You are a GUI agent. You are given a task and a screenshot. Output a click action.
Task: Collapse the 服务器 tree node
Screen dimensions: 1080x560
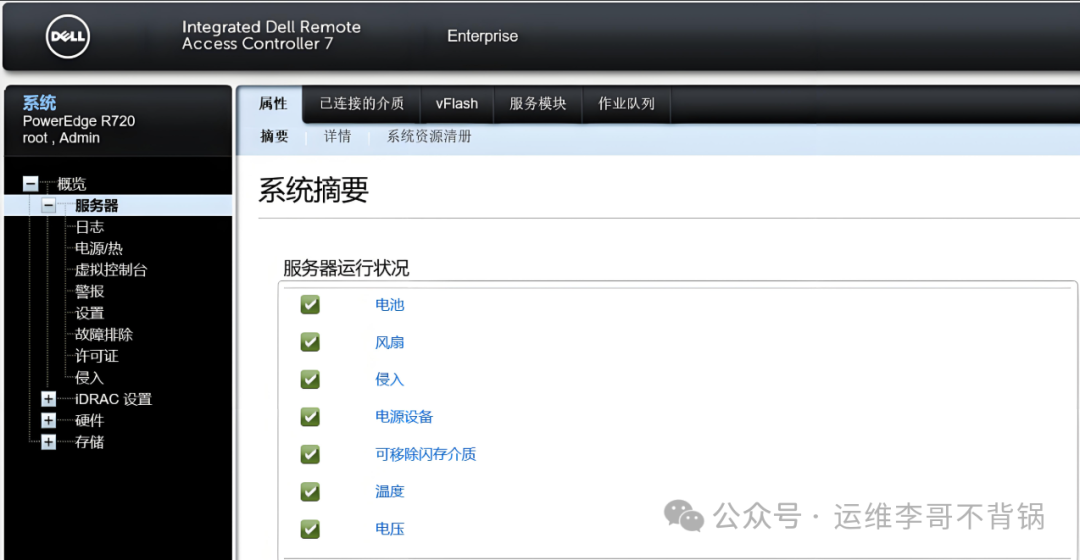[x=48, y=205]
